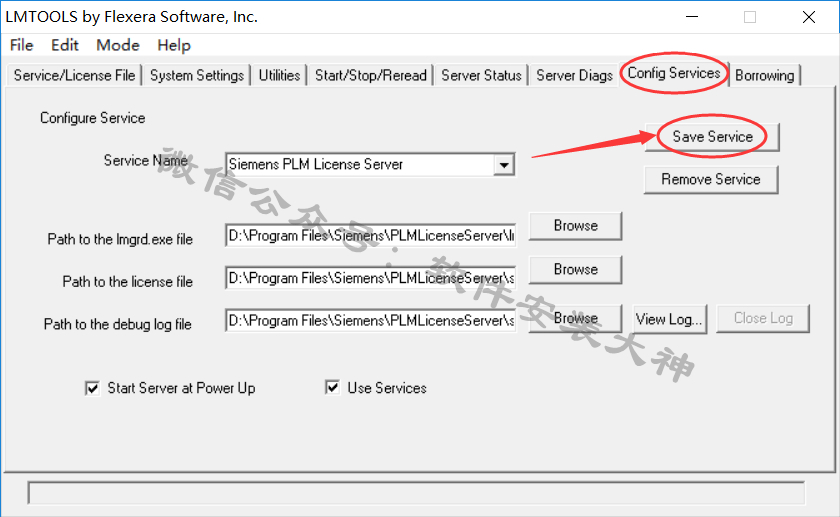Select the Config Services tab
The width and height of the screenshot is (840, 517).
[x=674, y=73]
